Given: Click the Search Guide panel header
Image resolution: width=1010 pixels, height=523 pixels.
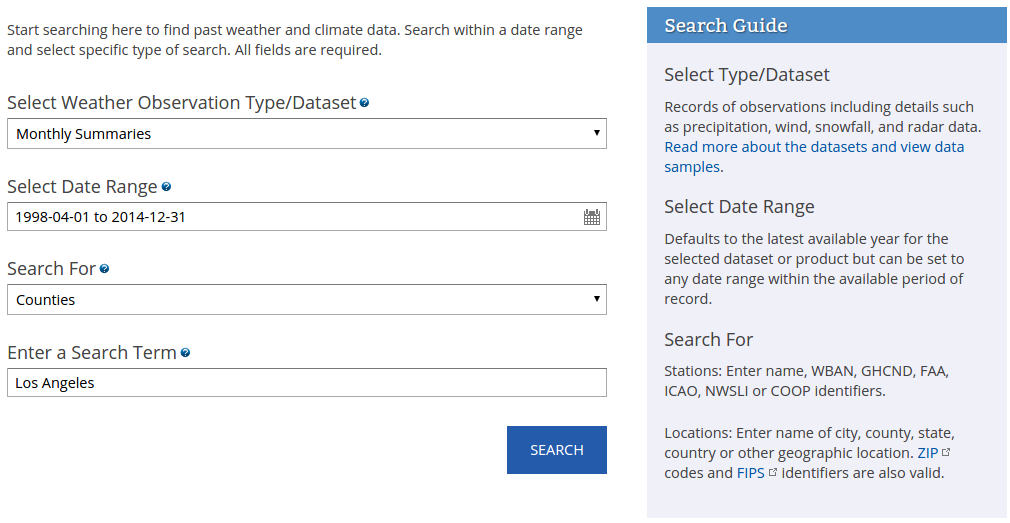Looking at the screenshot, I should point(826,26).
